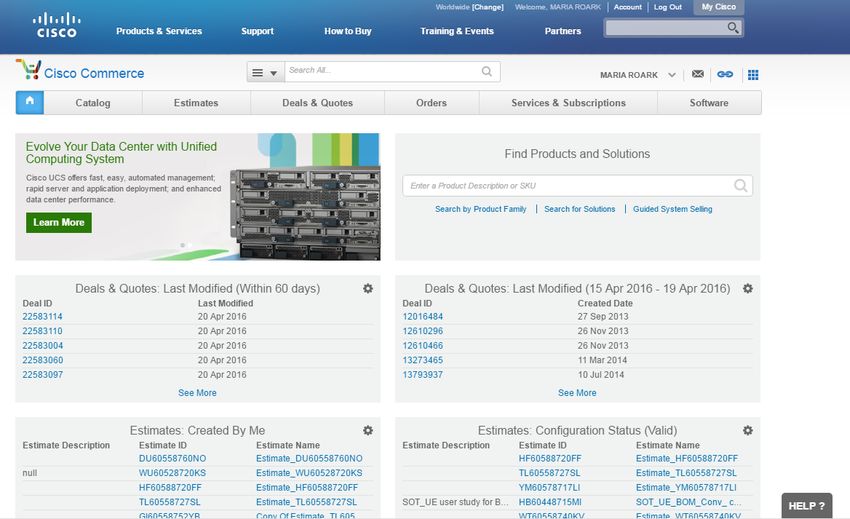Viewport: 850px width, 519px height.
Task: Click the Account link
Action: click(628, 7)
